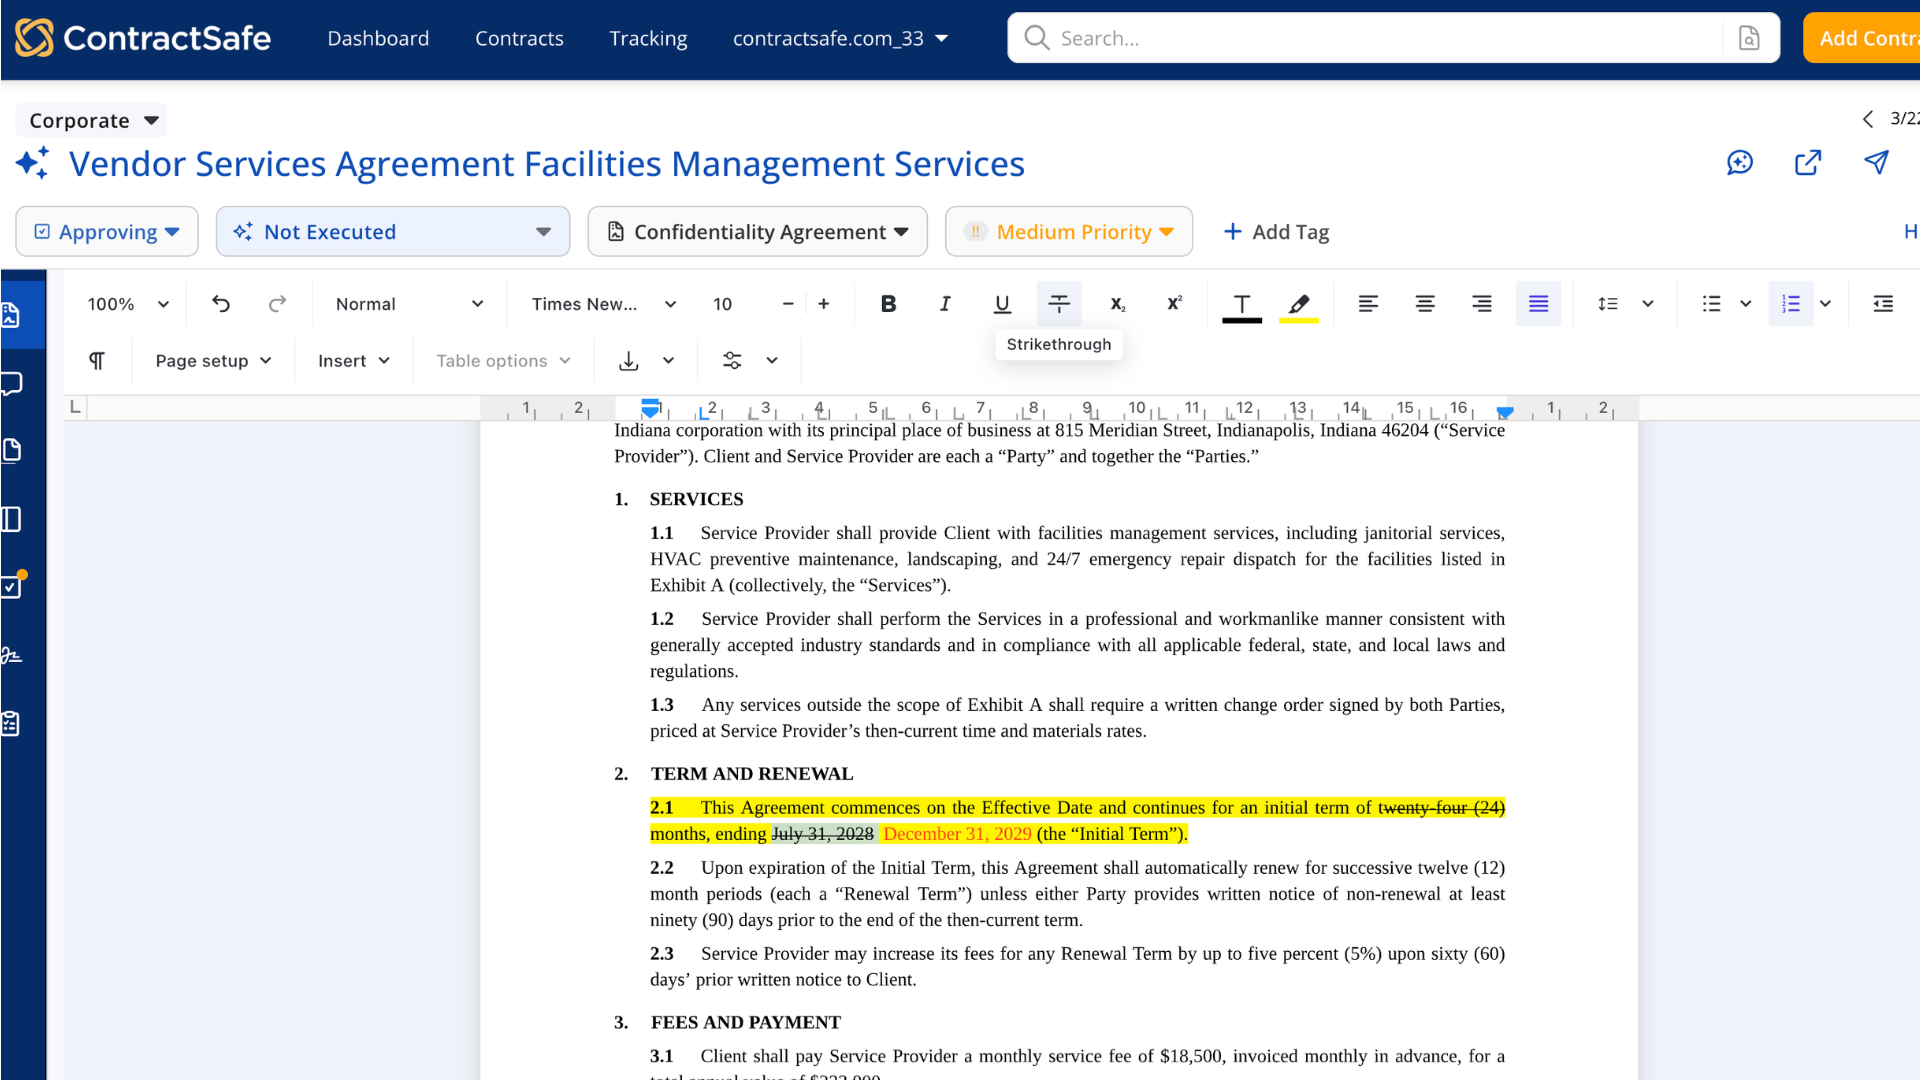
Task: Change the Medium Priority dropdown
Action: coord(1069,232)
